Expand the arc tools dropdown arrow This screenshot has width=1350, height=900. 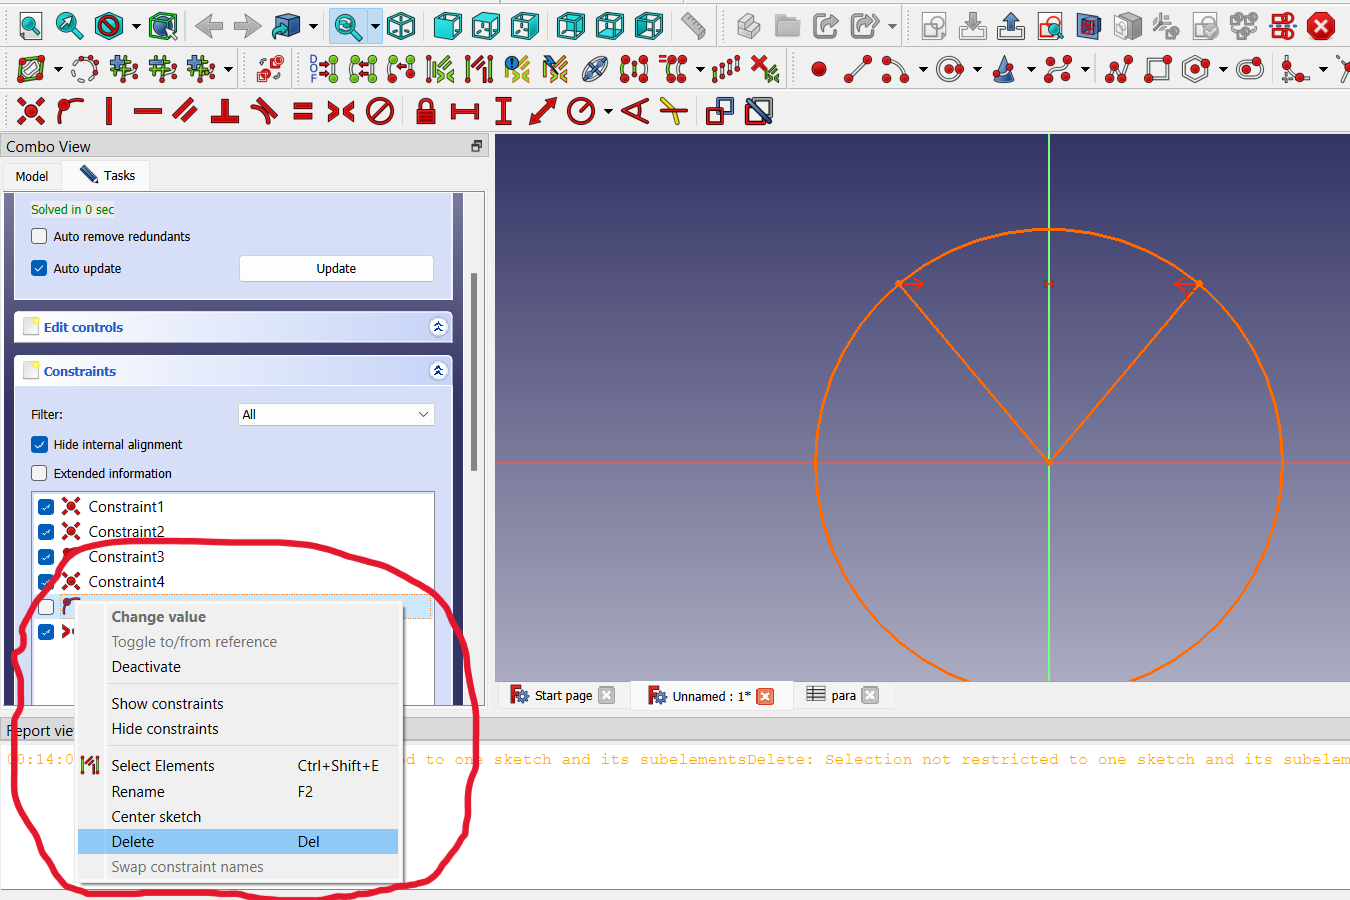[923, 69]
